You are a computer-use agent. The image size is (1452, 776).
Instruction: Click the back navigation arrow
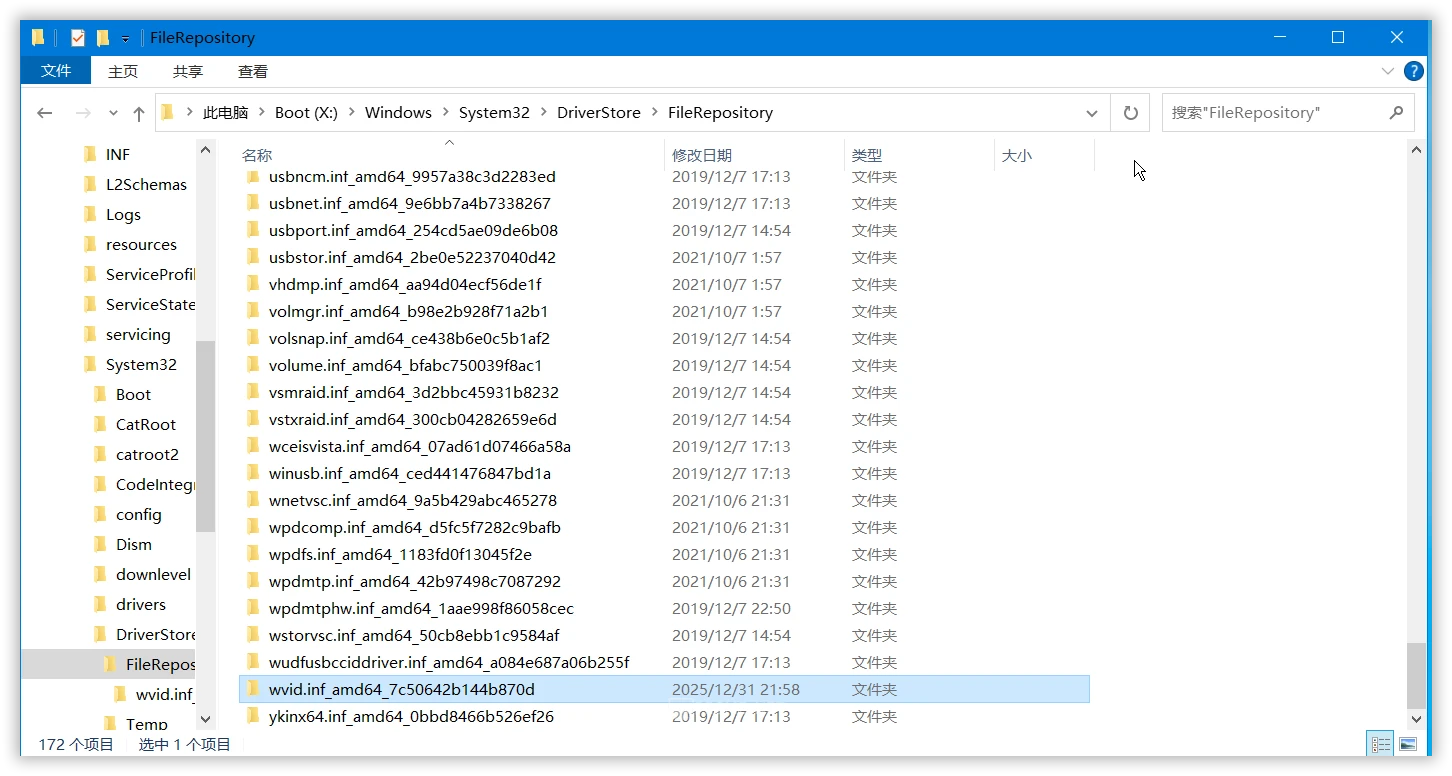[44, 112]
